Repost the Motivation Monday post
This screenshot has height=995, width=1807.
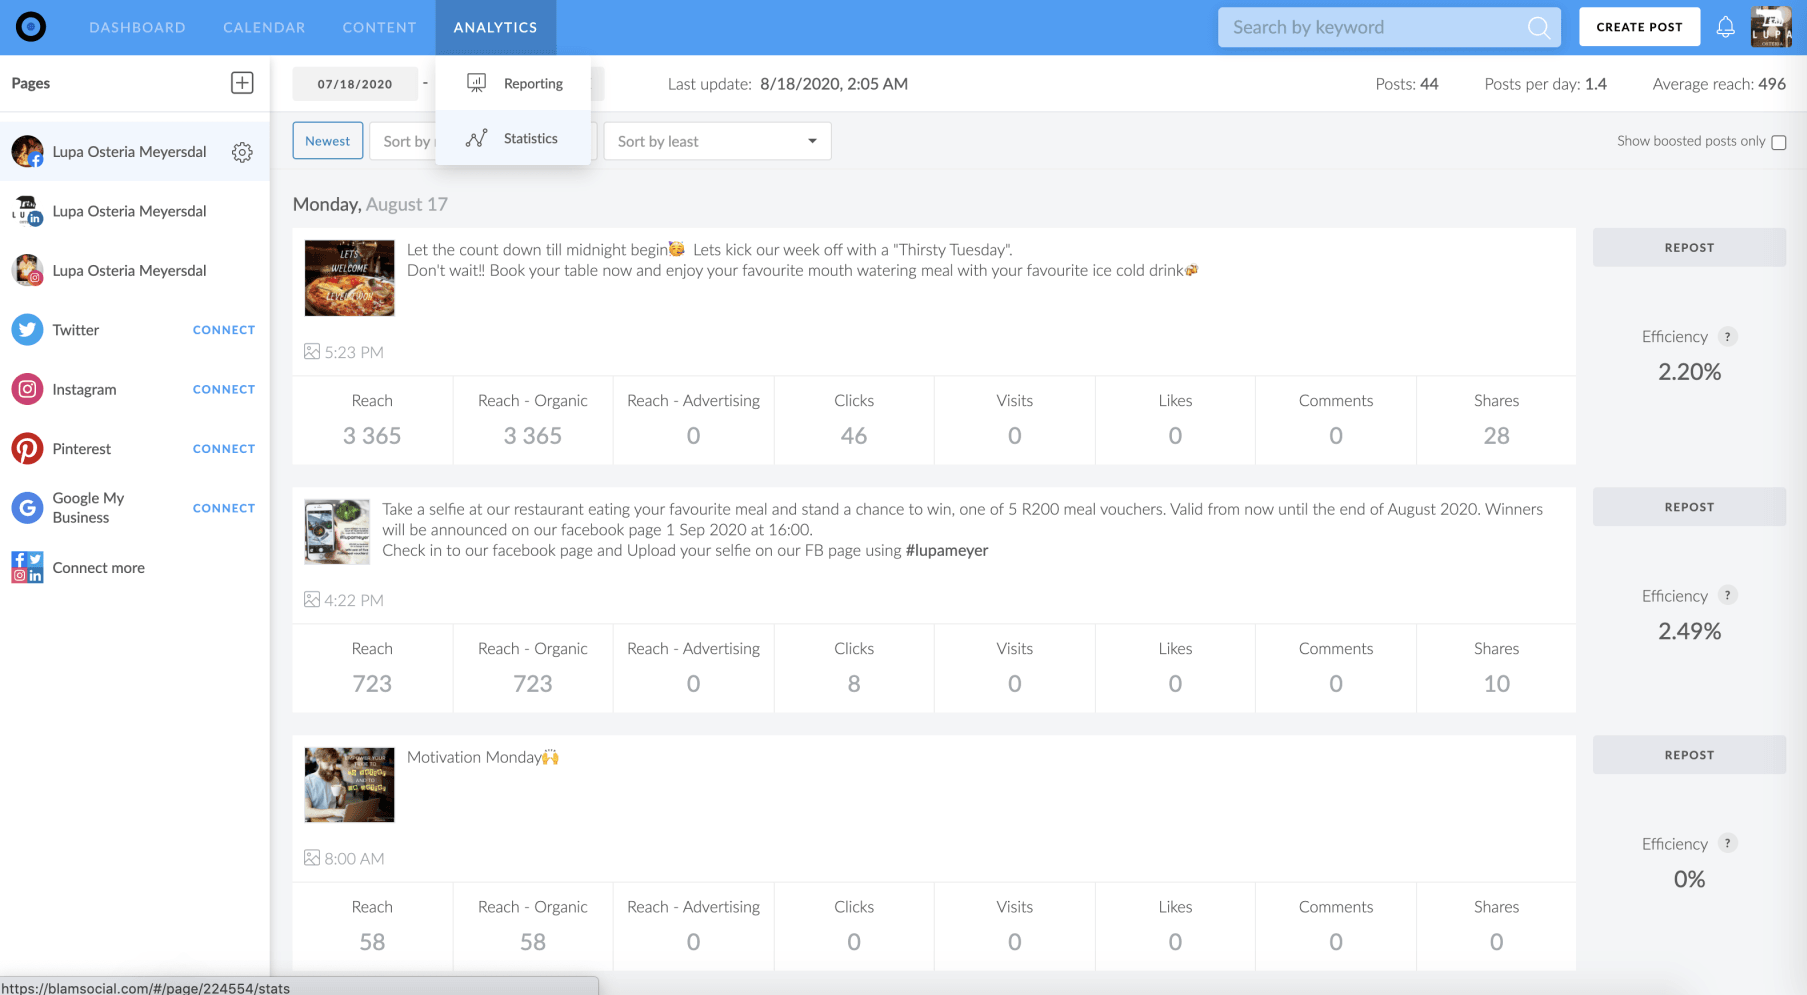(1689, 755)
